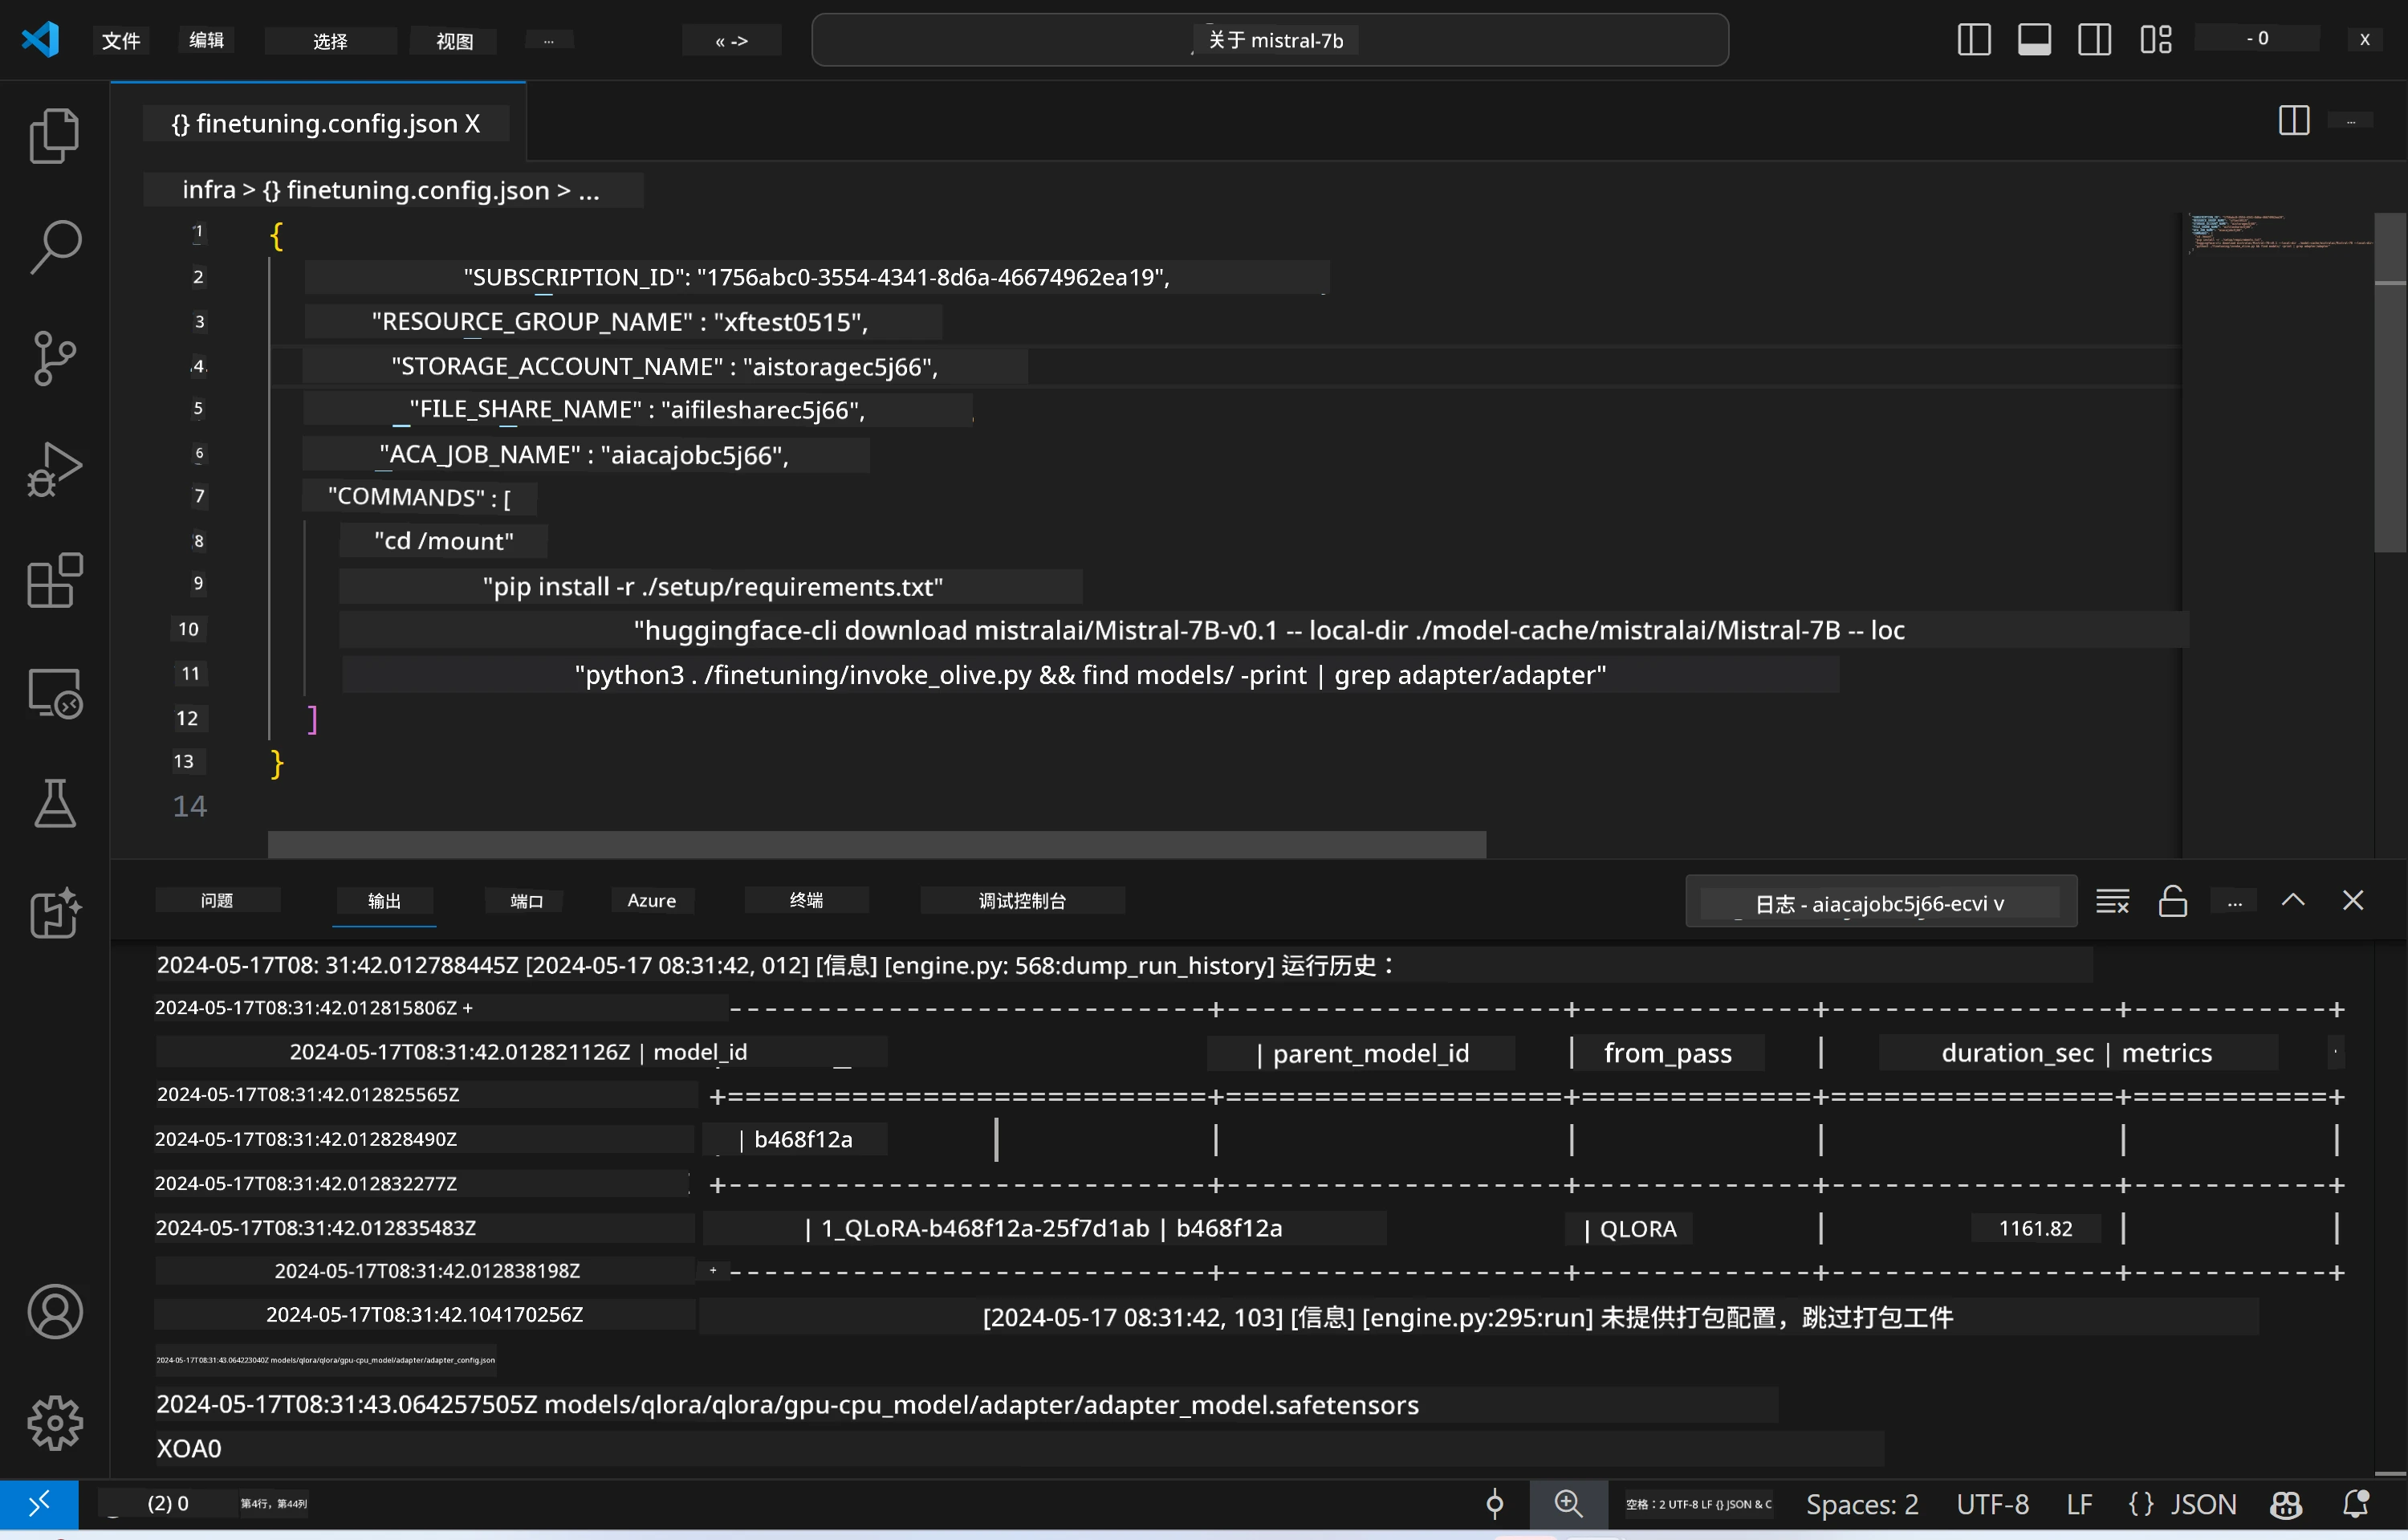Open the 文件 menu
This screenshot has width=2408, height=1540.
(x=121, y=40)
